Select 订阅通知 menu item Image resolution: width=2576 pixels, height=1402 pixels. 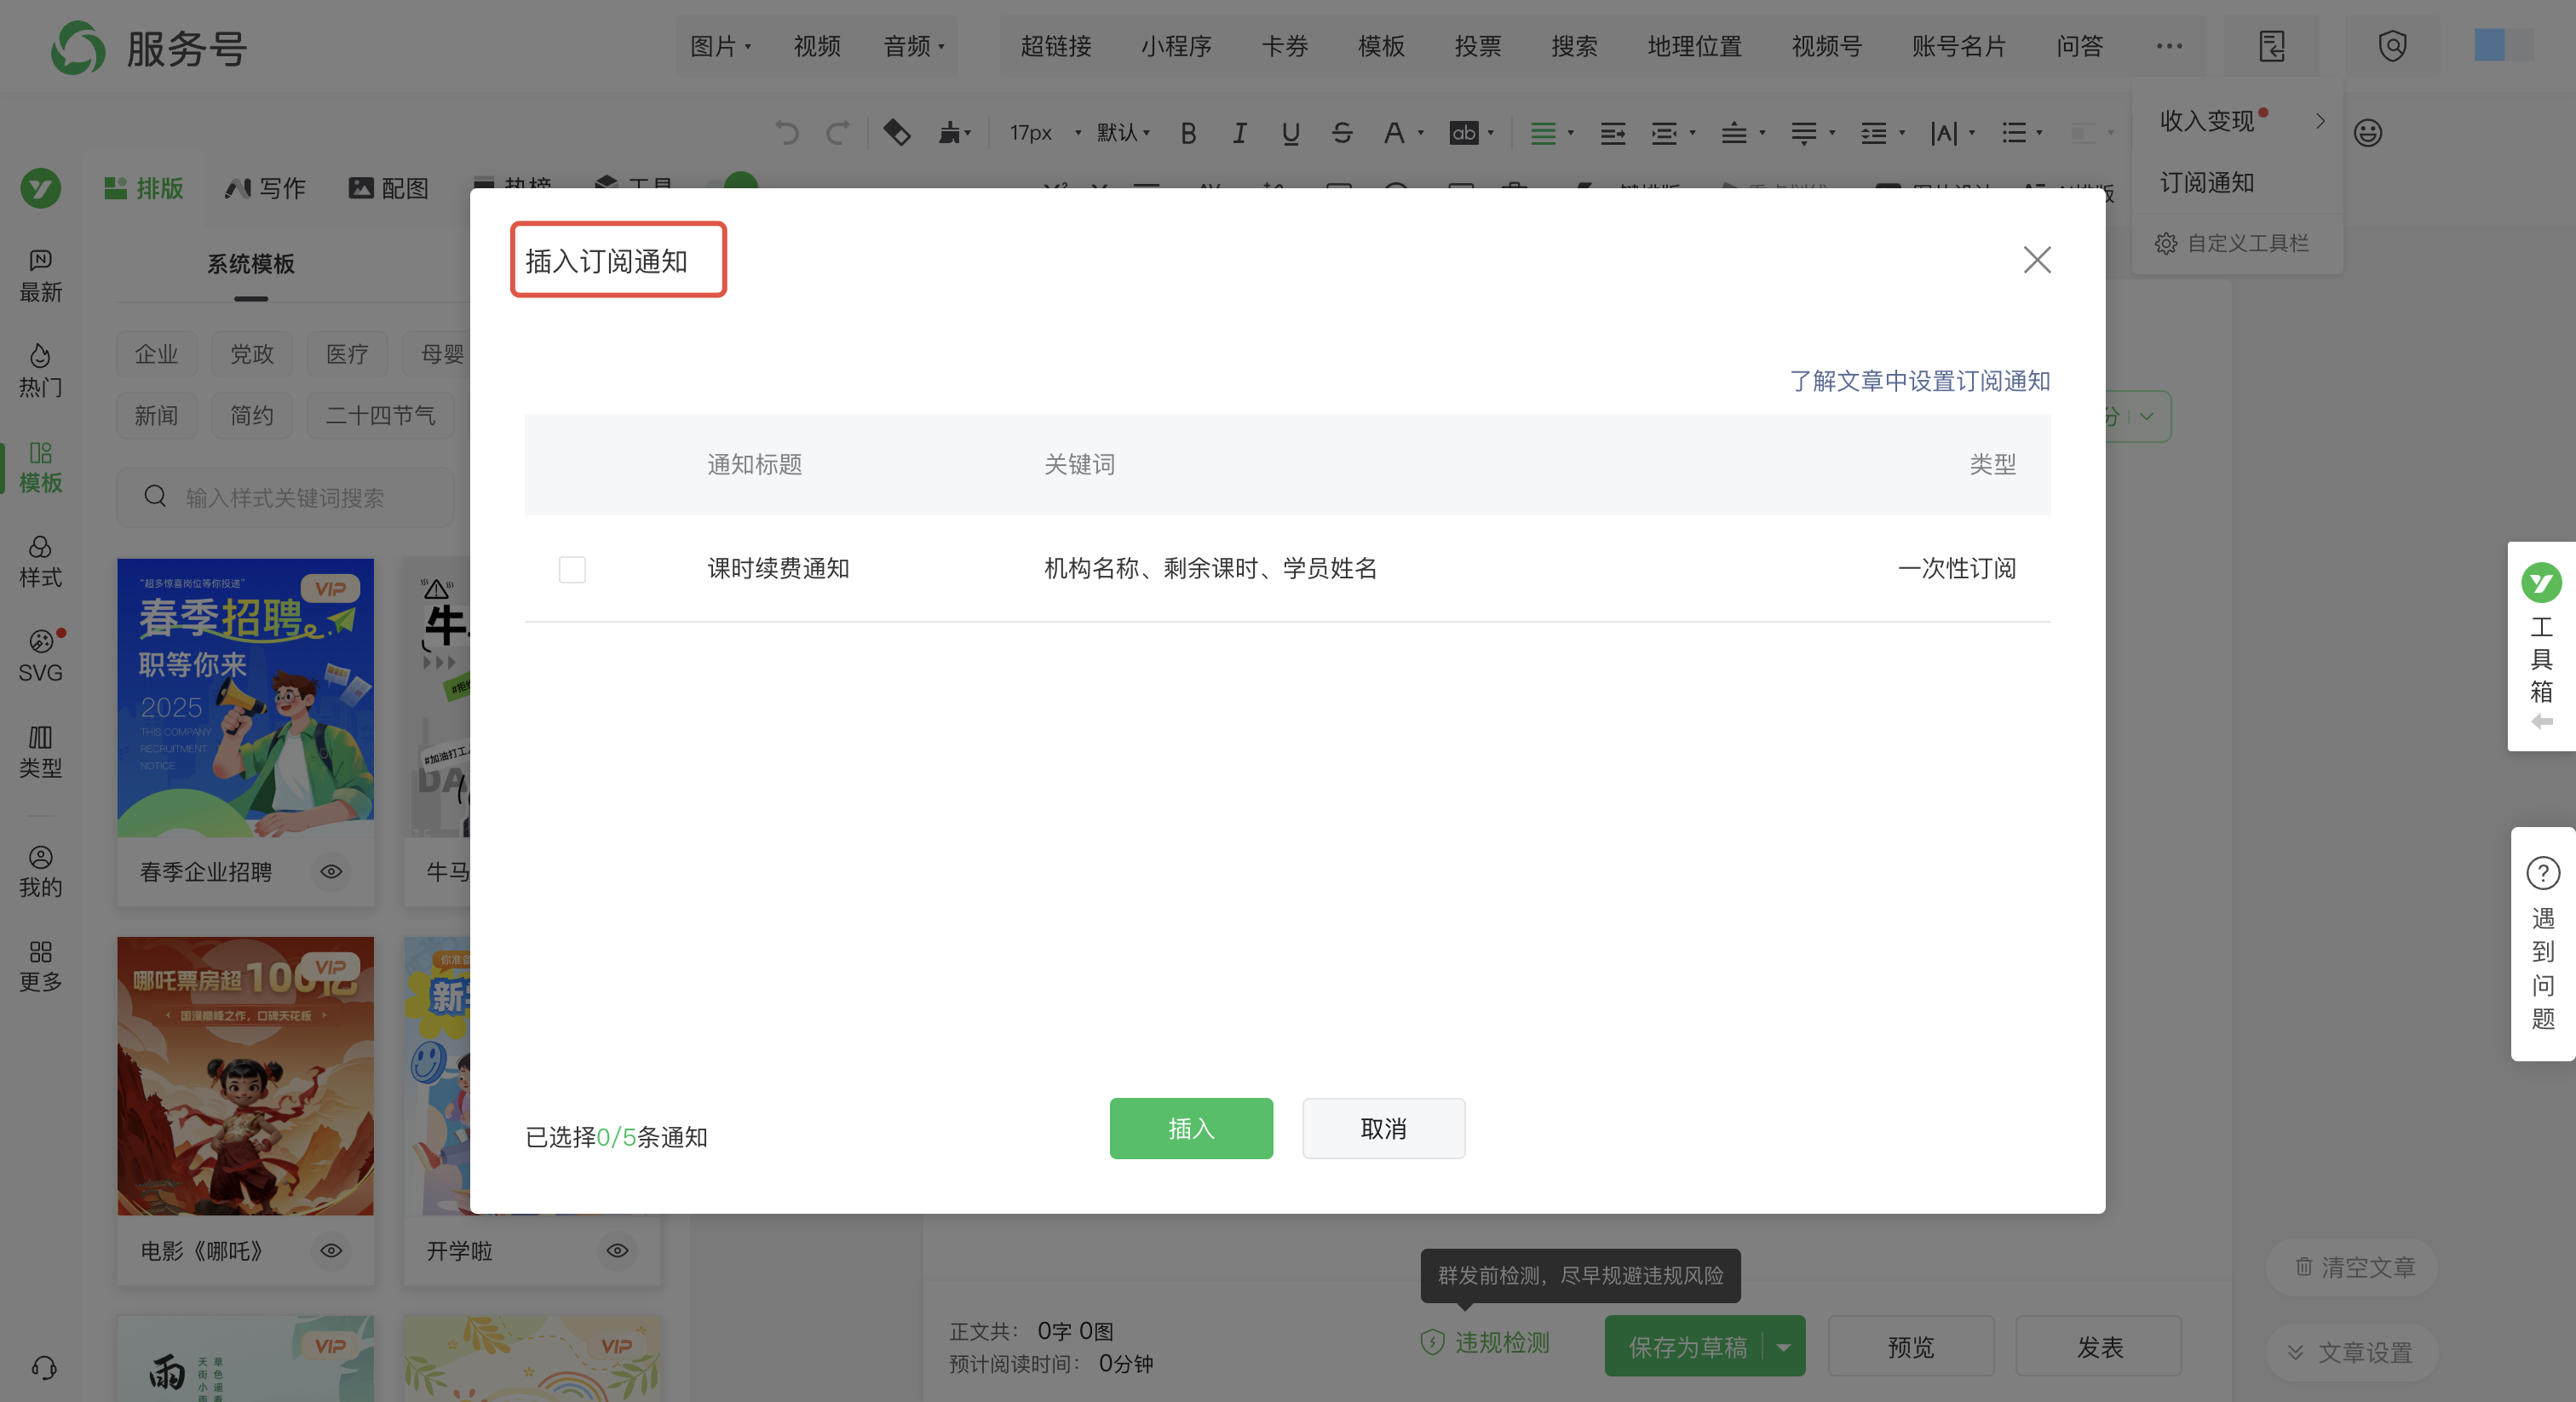2206,183
